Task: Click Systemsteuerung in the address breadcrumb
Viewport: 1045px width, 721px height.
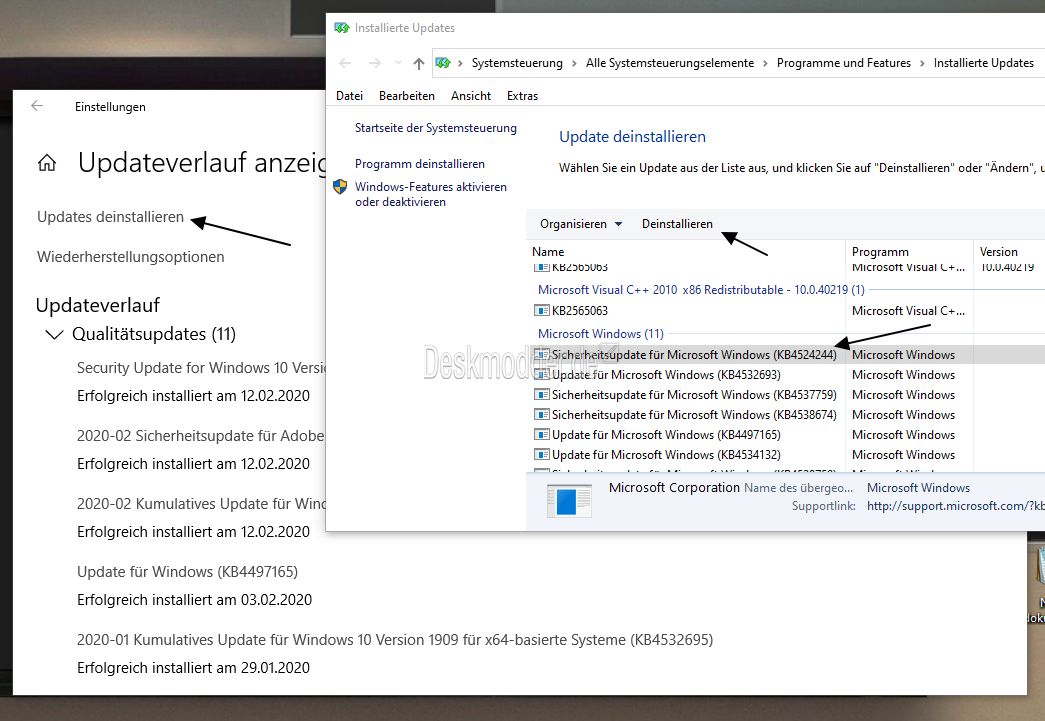Action: 517,63
